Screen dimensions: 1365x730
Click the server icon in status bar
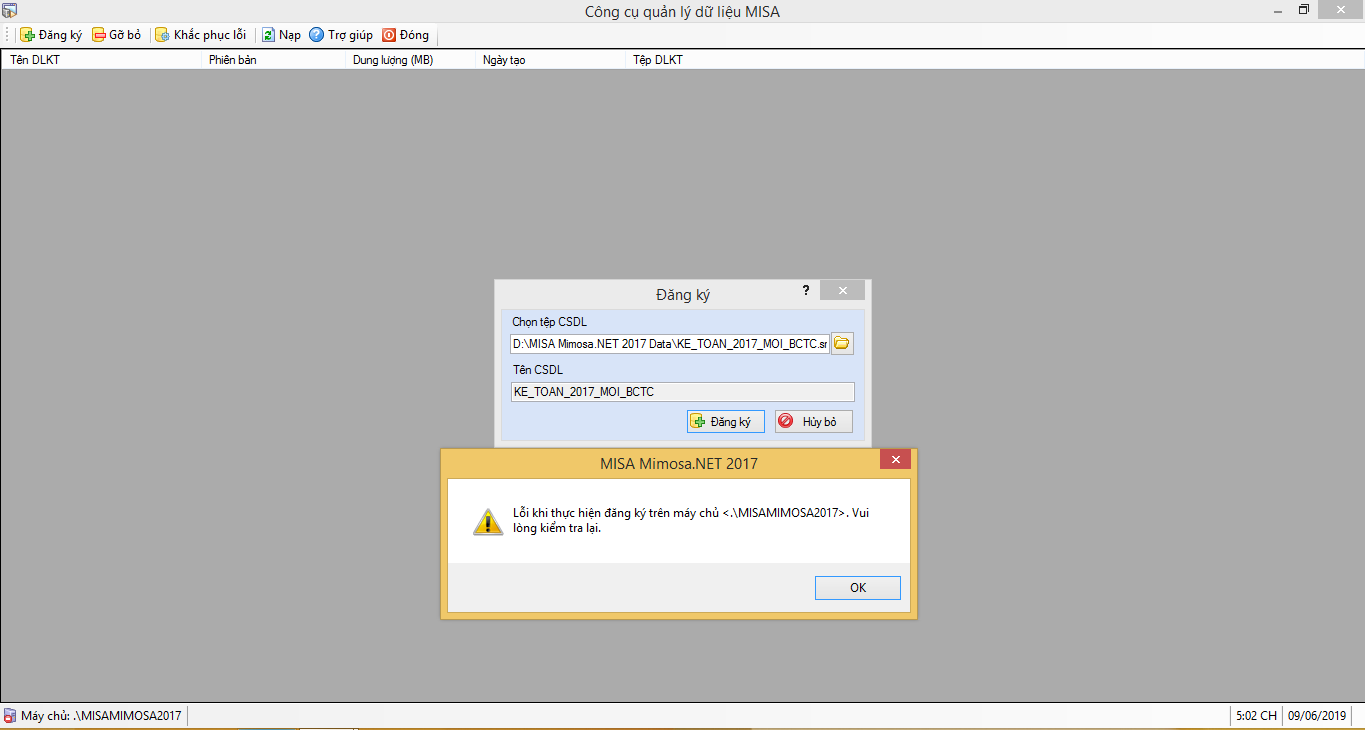(x=10, y=716)
